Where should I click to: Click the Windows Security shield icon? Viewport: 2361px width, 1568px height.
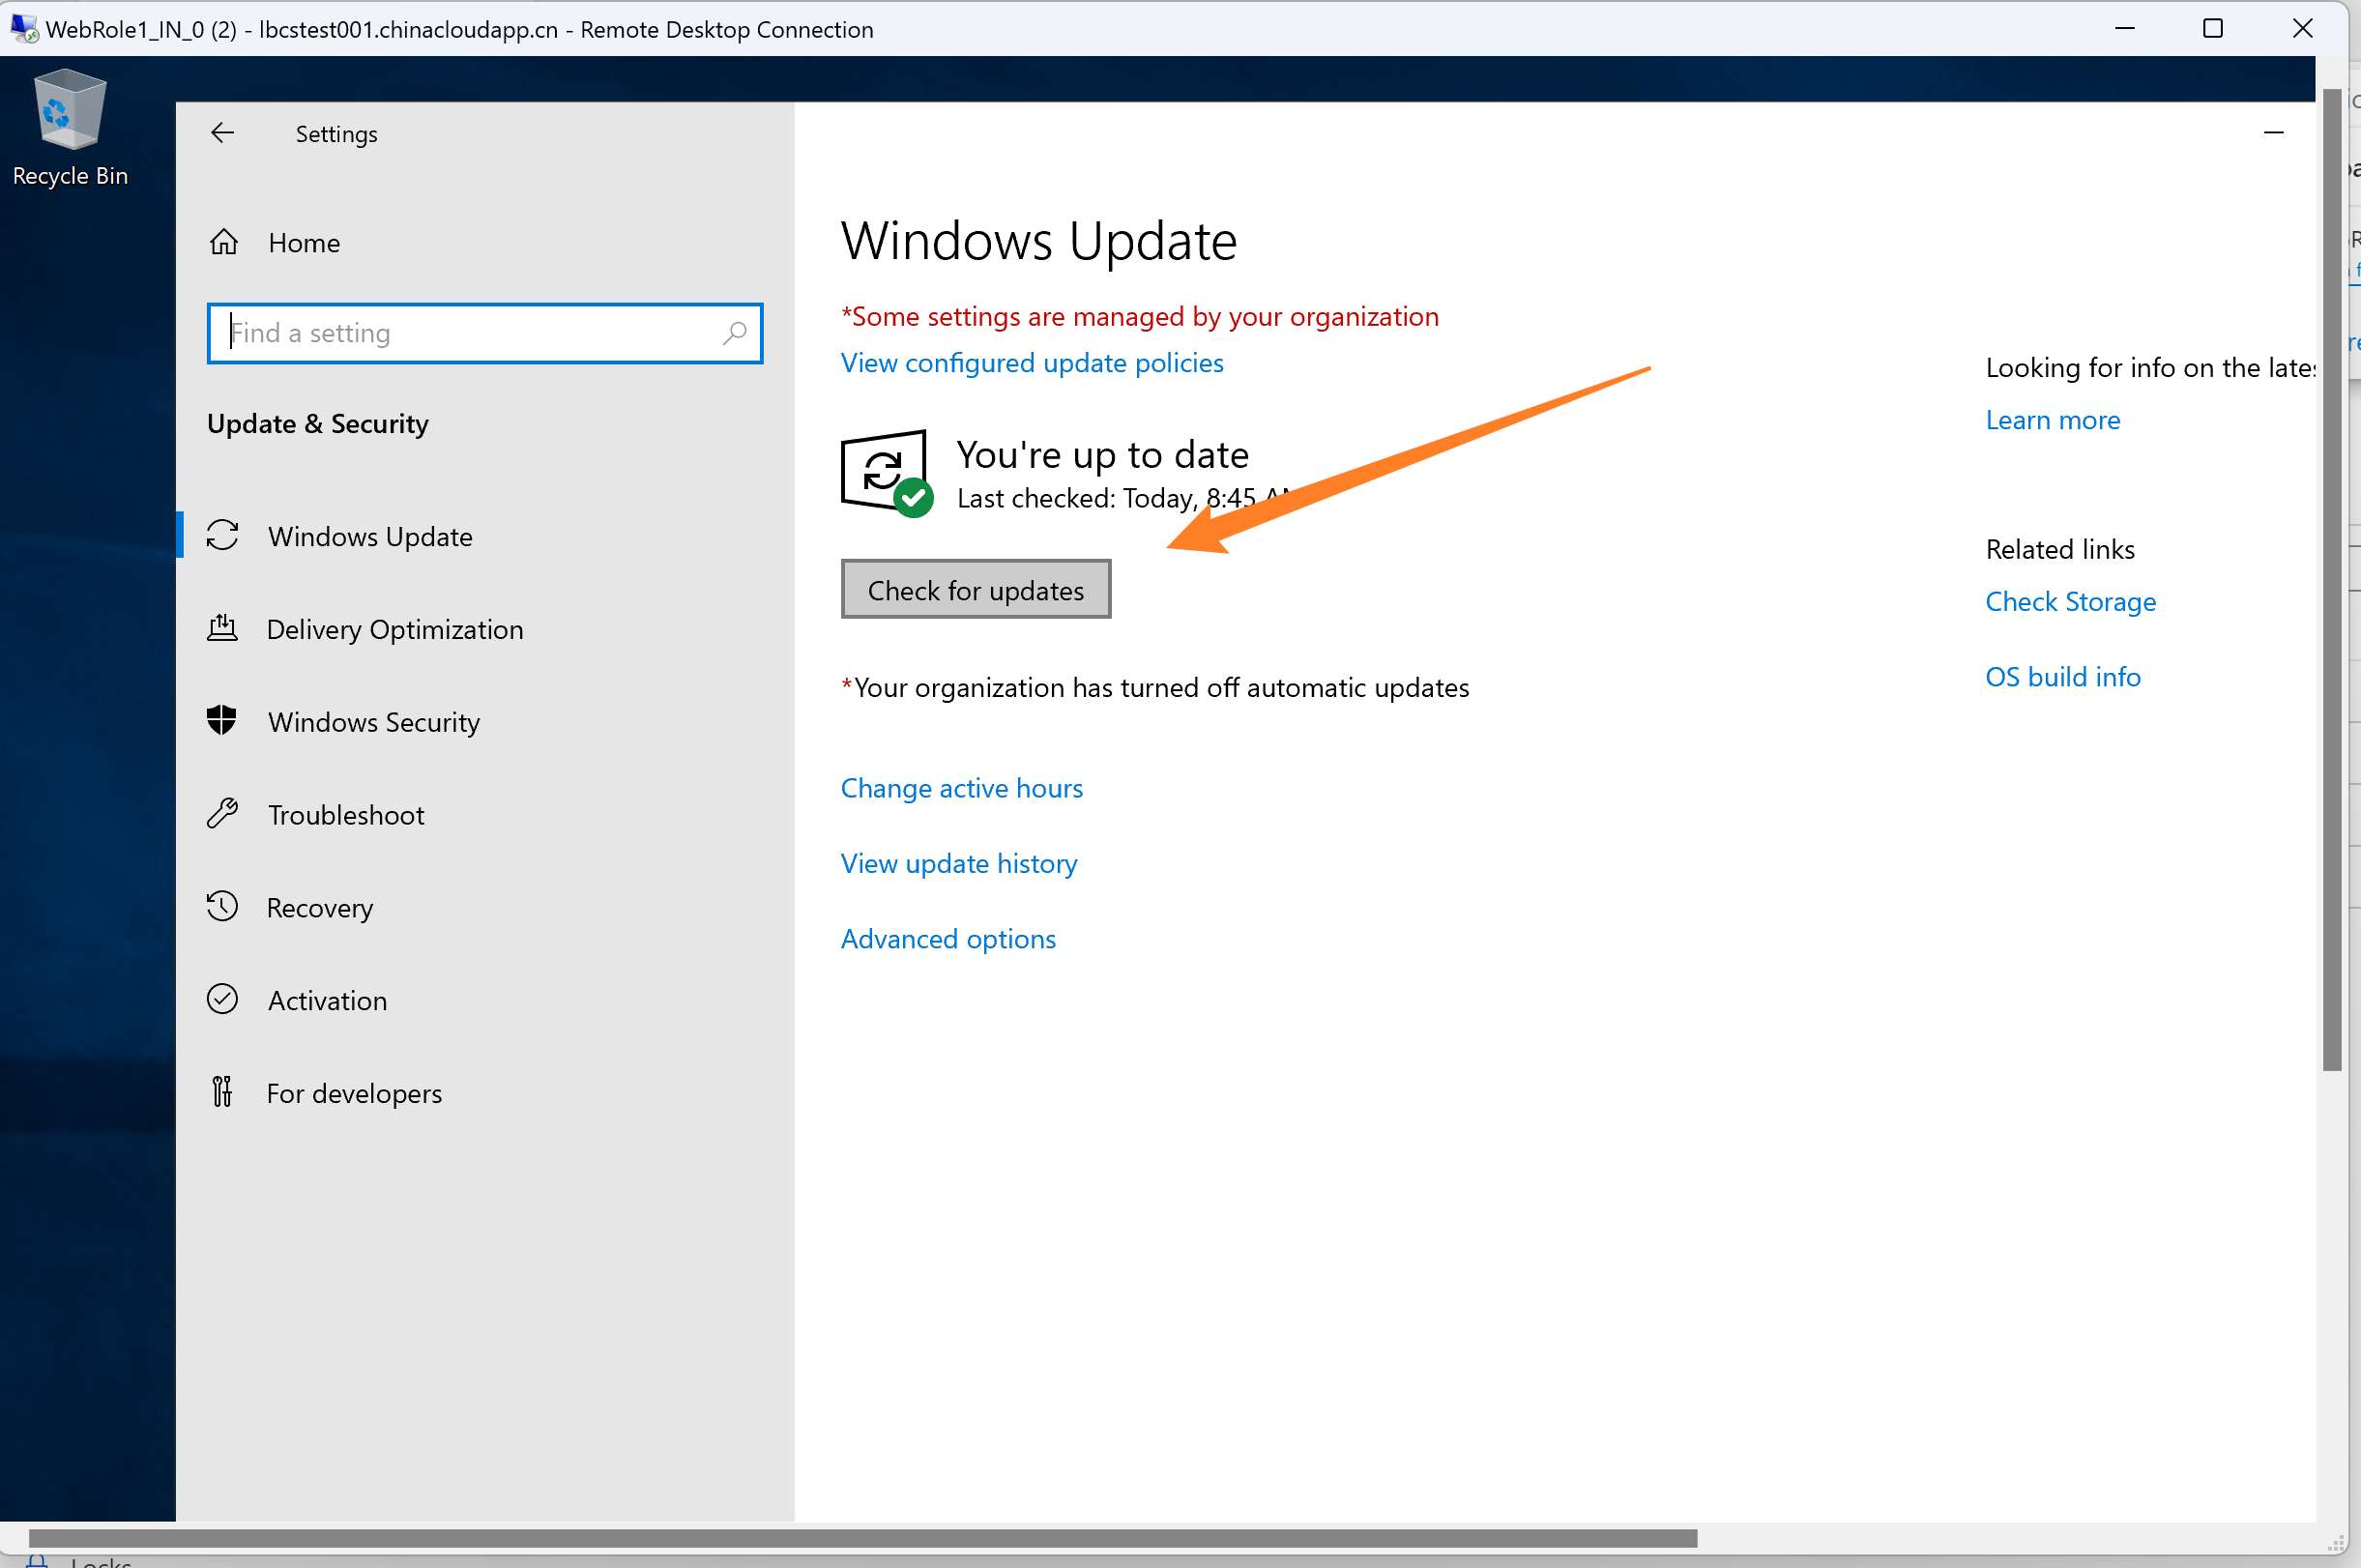222,721
